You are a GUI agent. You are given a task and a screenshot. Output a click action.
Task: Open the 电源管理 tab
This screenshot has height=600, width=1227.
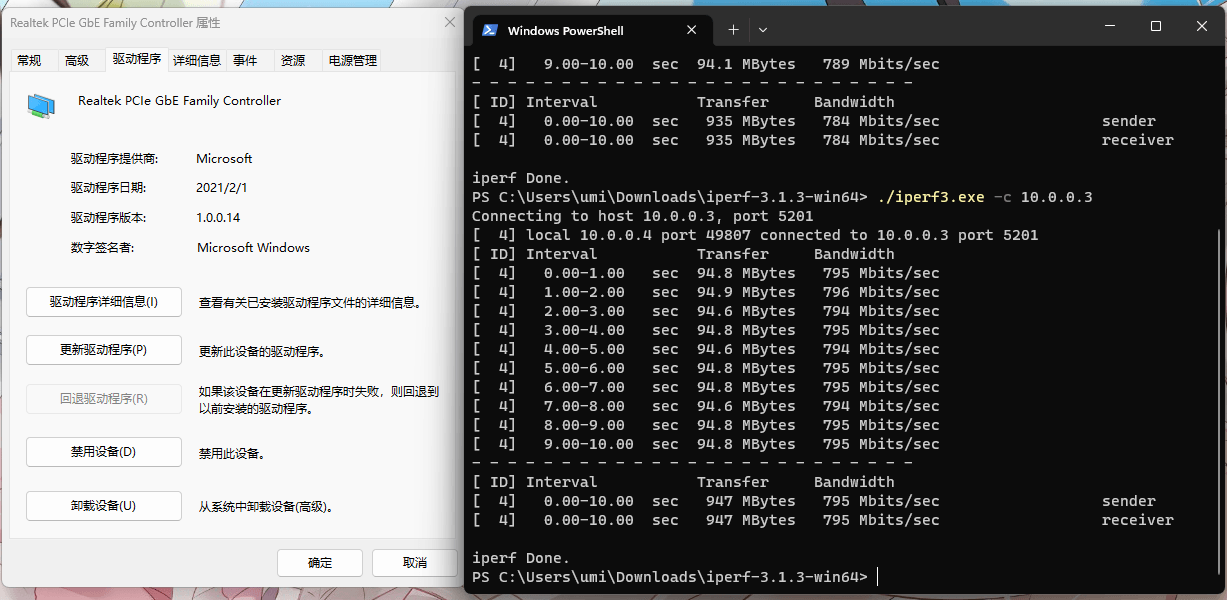click(352, 61)
